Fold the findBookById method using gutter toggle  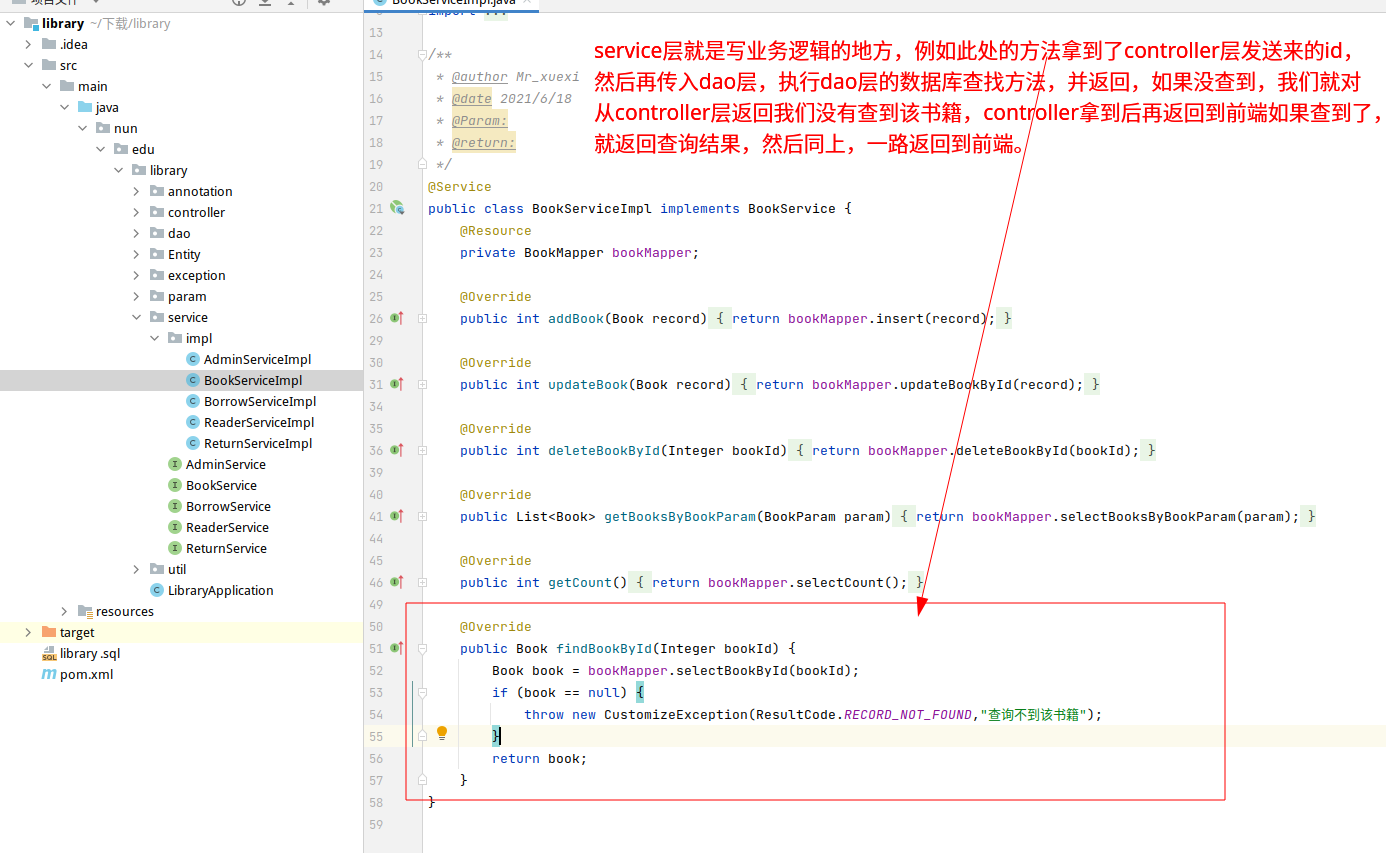(422, 648)
